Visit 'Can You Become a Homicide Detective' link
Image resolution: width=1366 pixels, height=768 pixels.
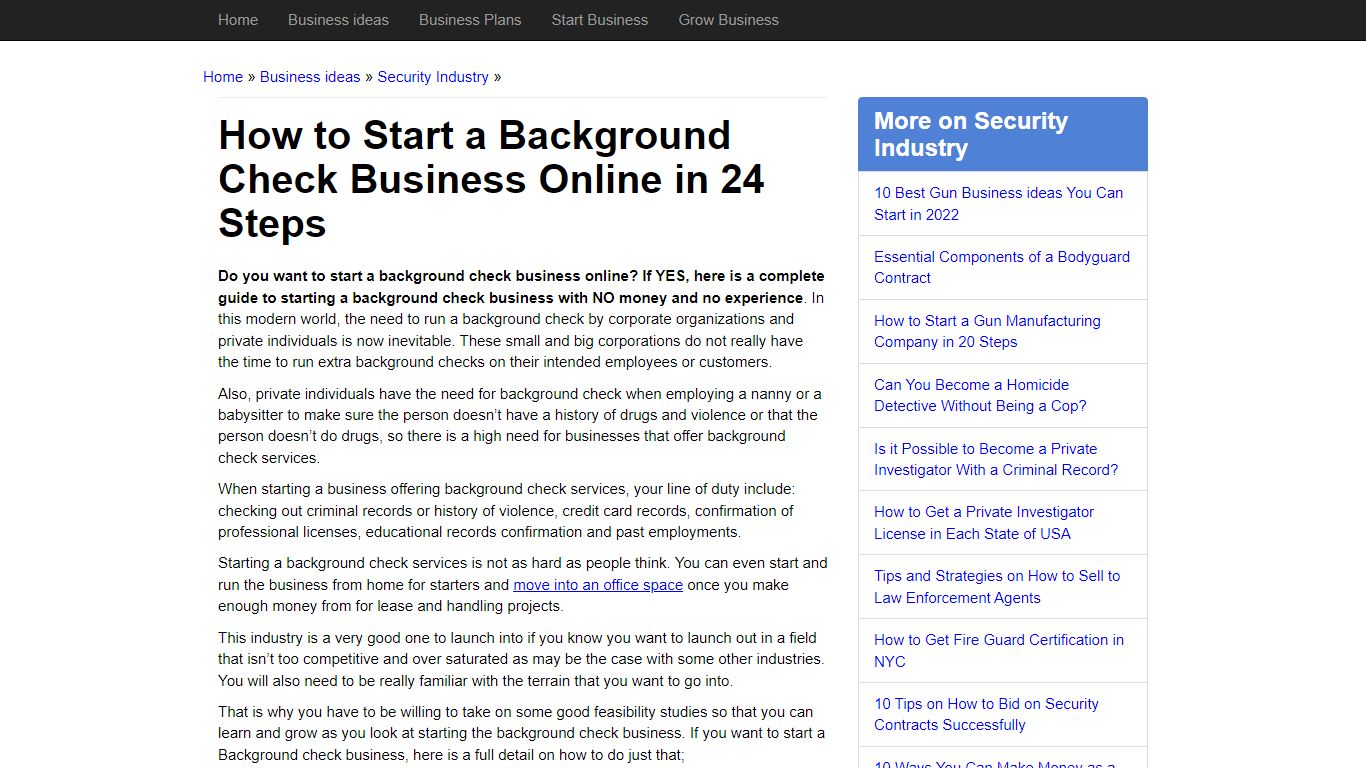(x=980, y=395)
